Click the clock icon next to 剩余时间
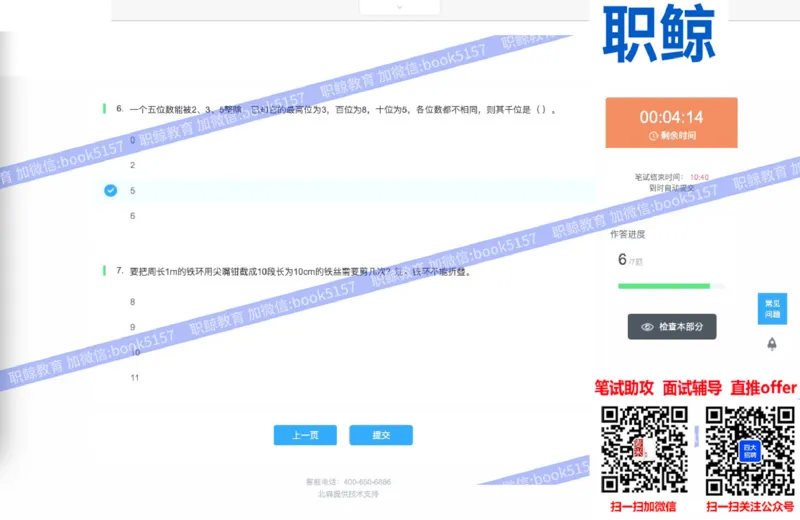Viewport: 800px width, 520px height. click(x=653, y=136)
